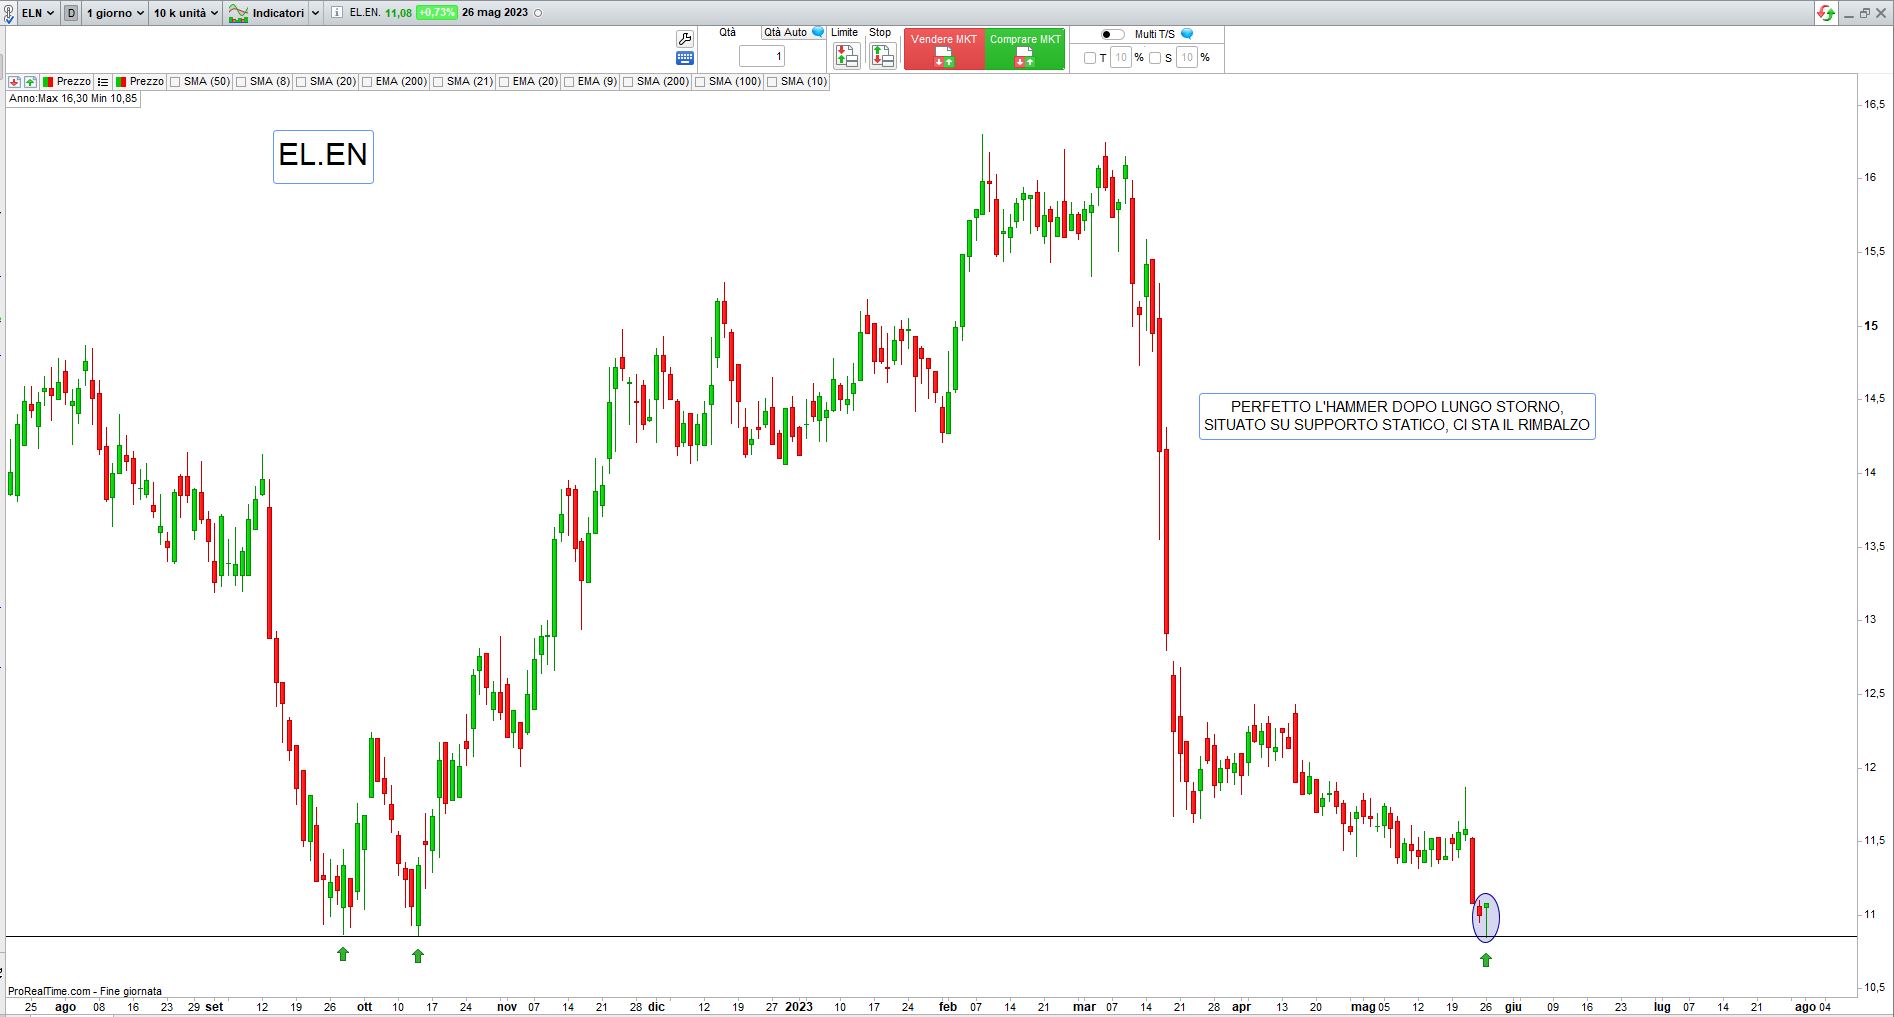Open the wrench settings for trading toolbar

(x=685, y=38)
